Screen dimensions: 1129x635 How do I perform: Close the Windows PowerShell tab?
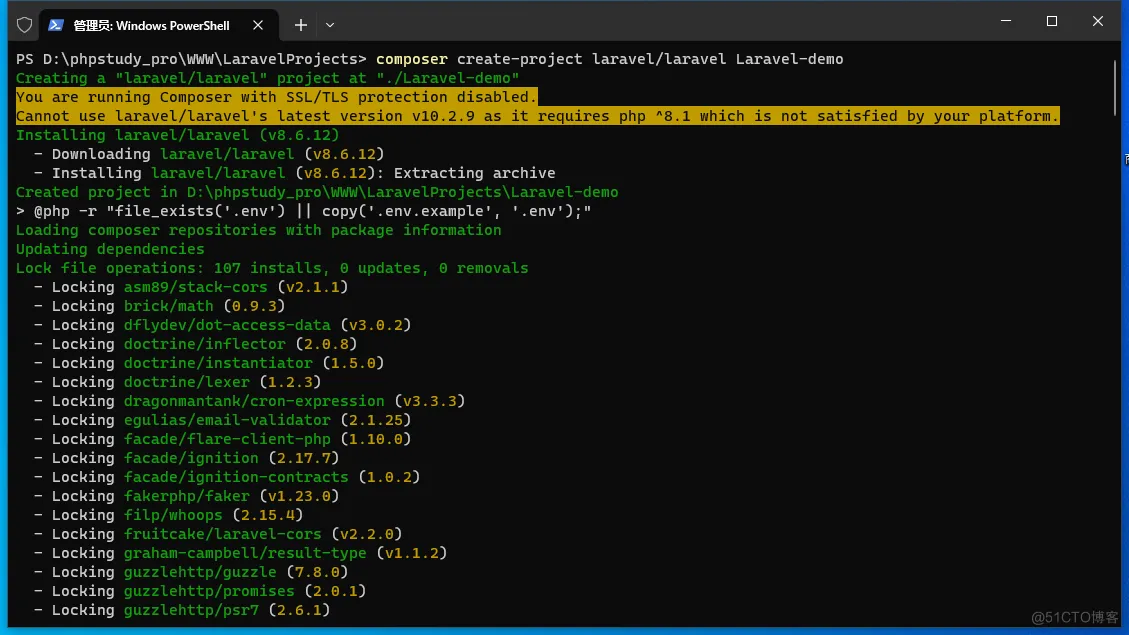click(258, 25)
